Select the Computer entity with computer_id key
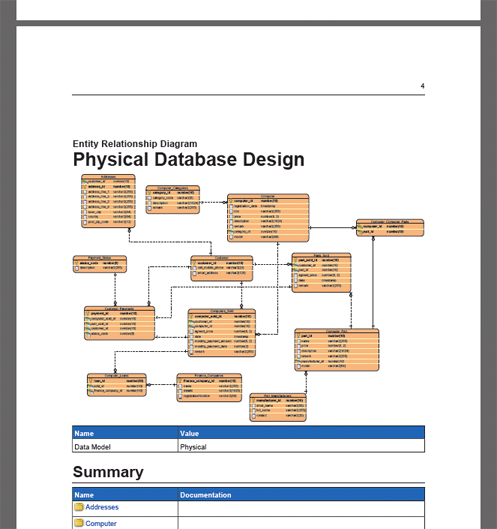497x529 pixels. tap(268, 218)
